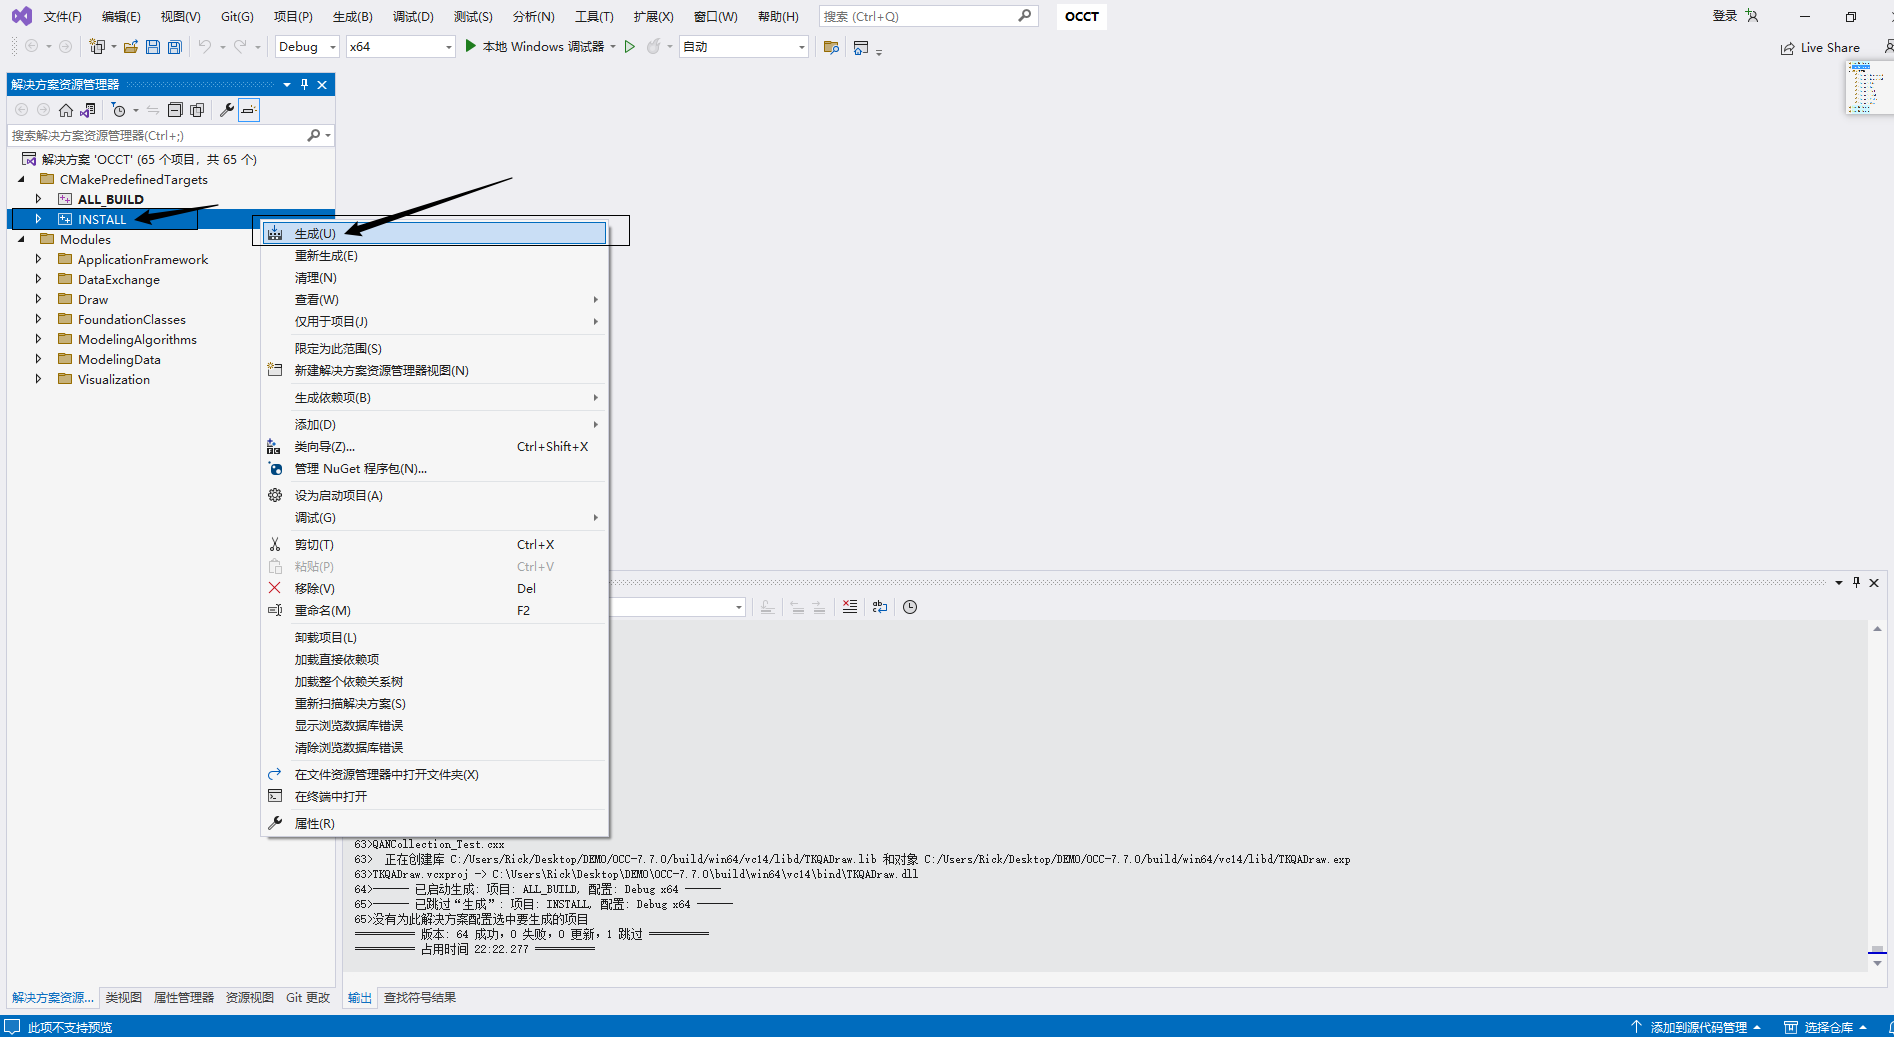Open the 文件(F) menu
Viewport: 1894px width, 1037px height.
[62, 16]
